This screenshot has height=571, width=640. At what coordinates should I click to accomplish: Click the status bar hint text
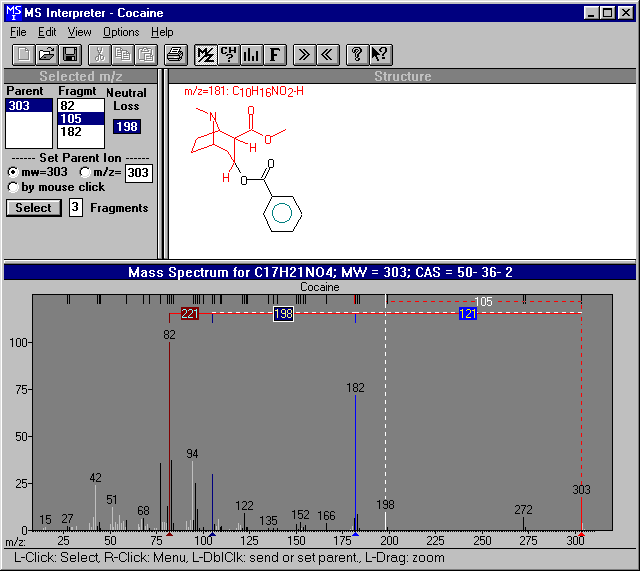click(x=229, y=558)
